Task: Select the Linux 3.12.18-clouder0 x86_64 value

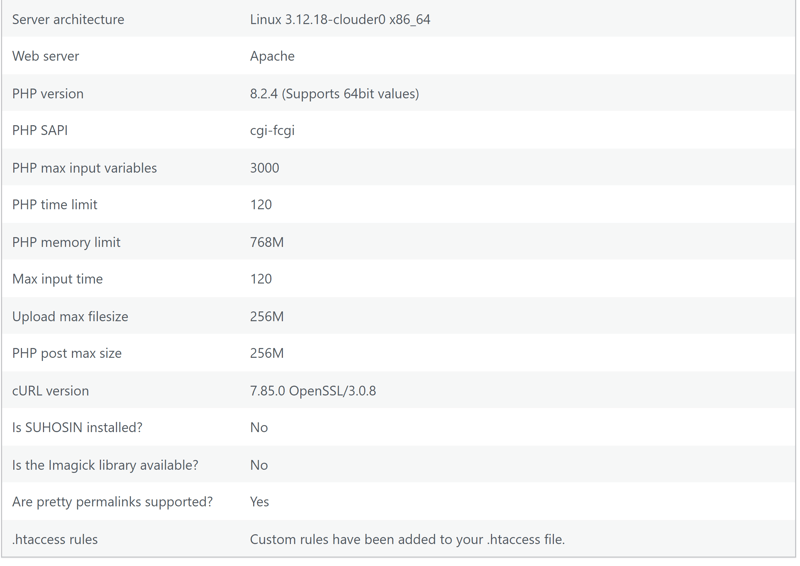Action: (340, 19)
